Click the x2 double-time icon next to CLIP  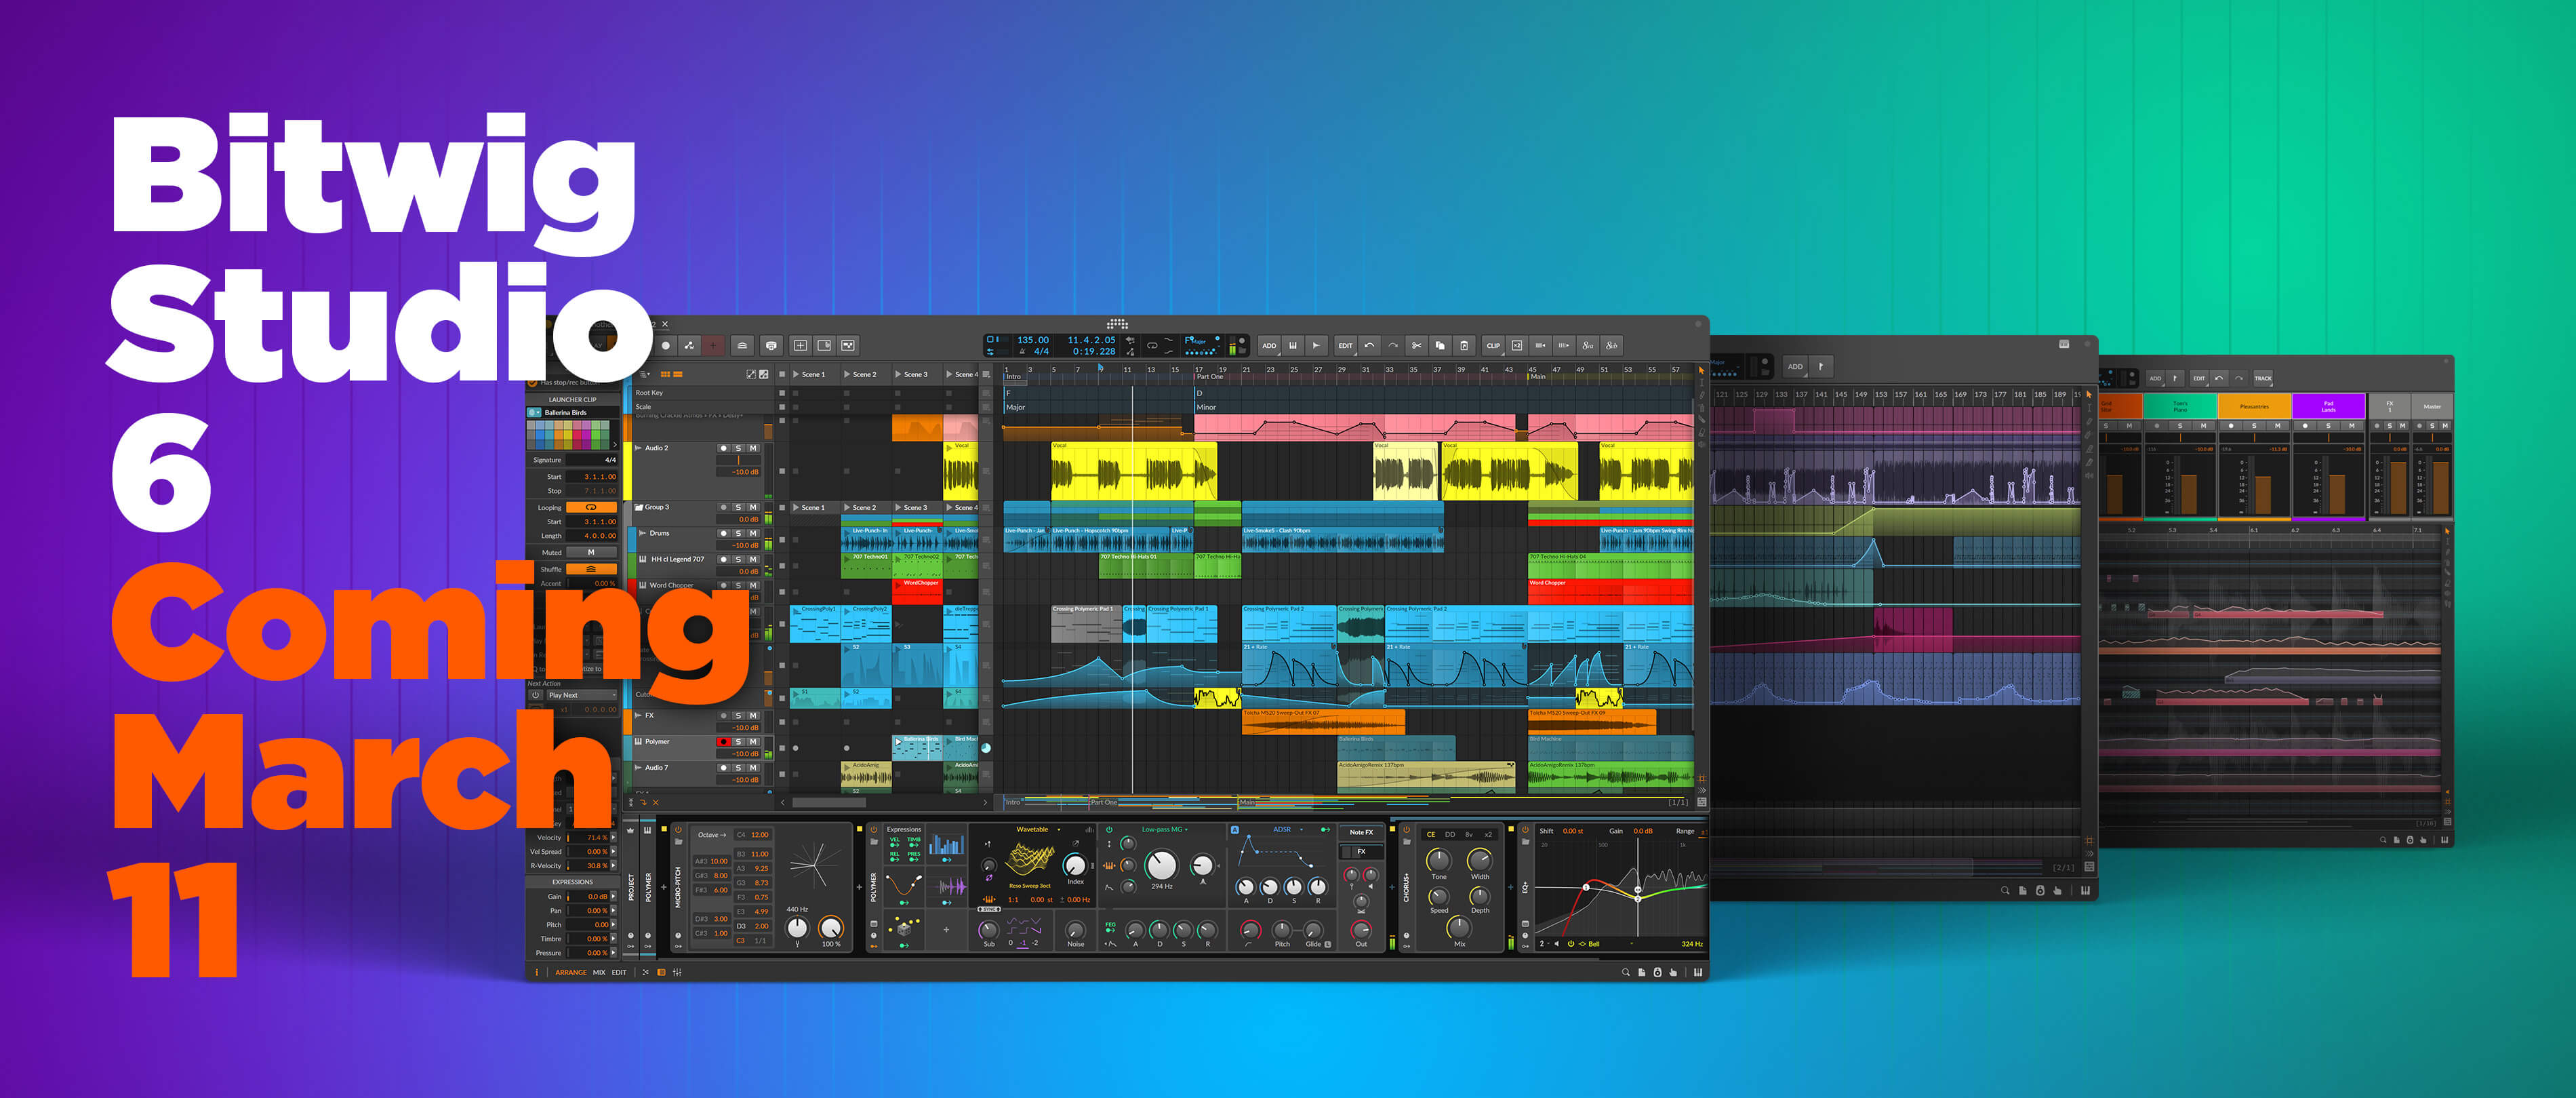(x=1518, y=345)
